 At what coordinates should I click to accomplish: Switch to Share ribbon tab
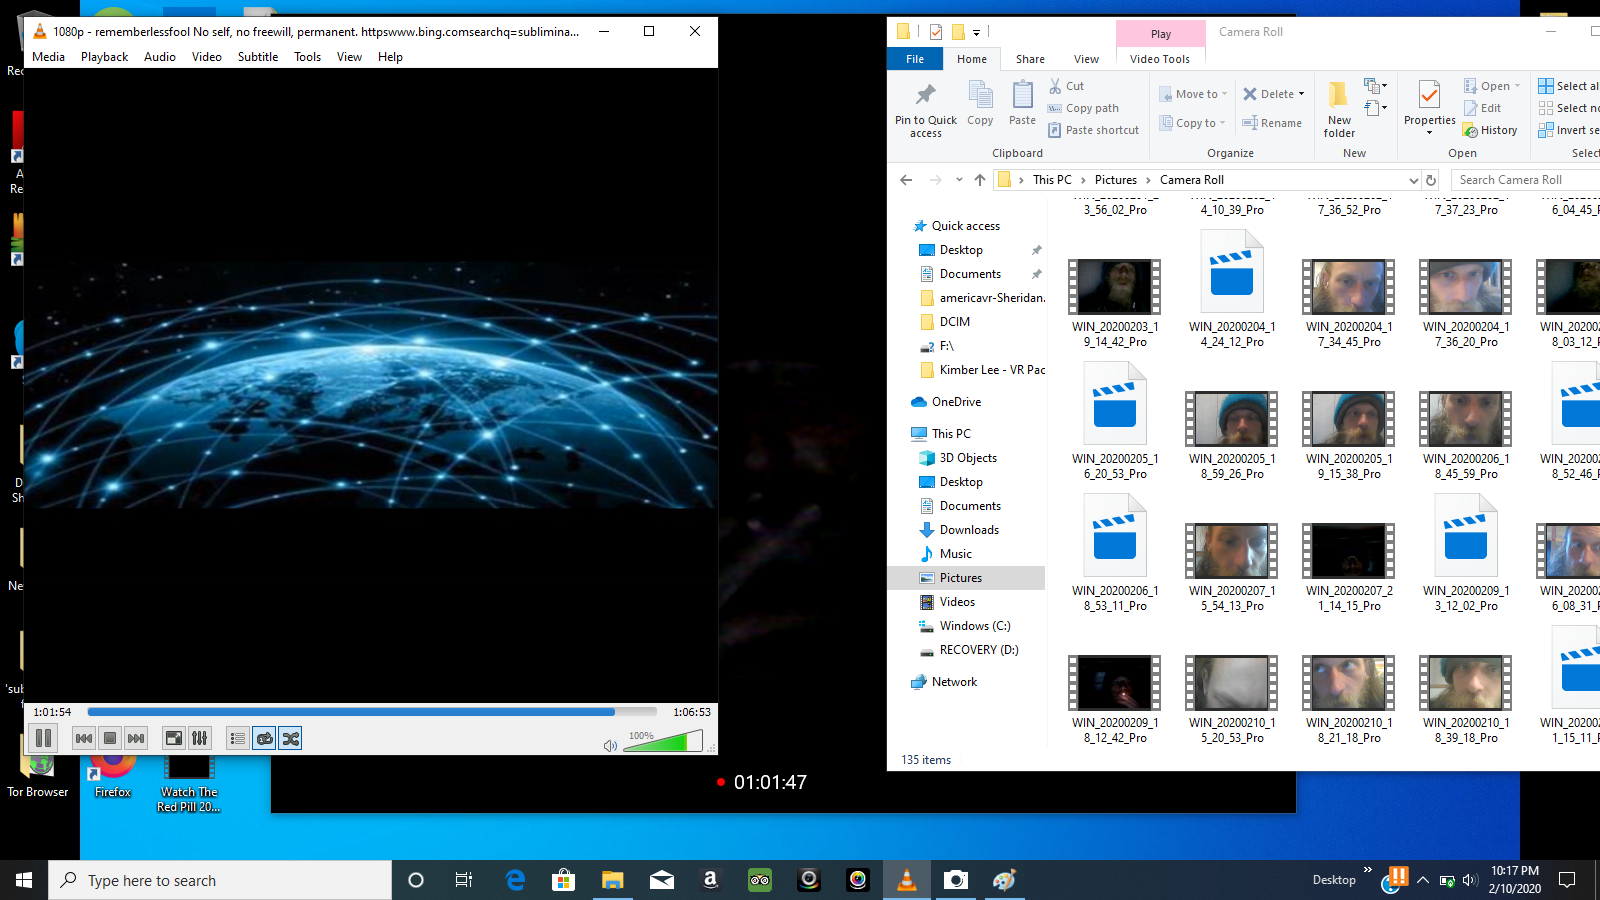(1030, 59)
